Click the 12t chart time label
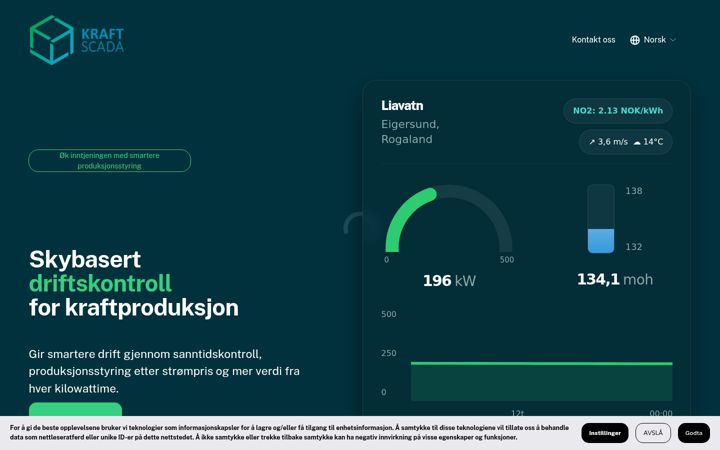 518,413
